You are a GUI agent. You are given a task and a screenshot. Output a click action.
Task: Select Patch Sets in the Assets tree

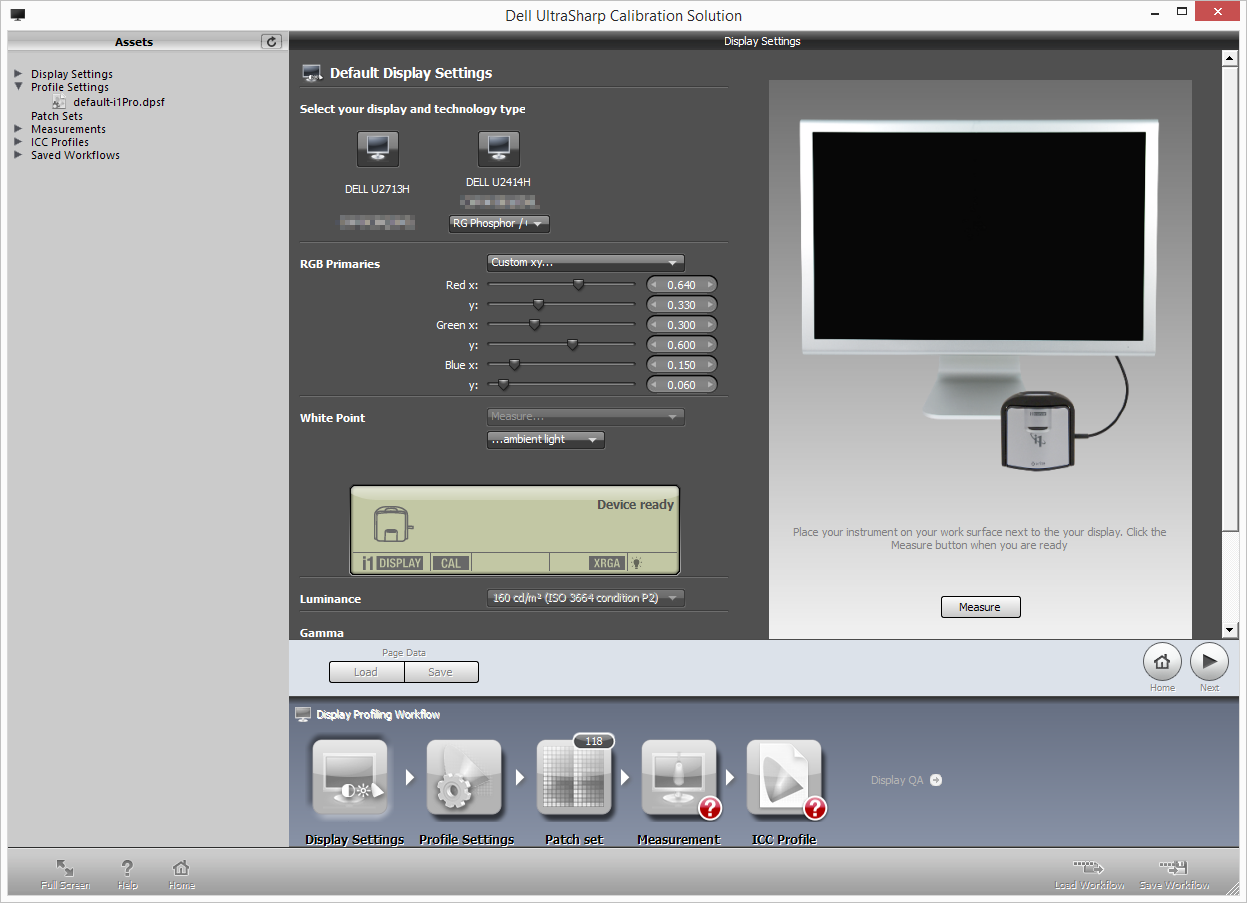[57, 116]
